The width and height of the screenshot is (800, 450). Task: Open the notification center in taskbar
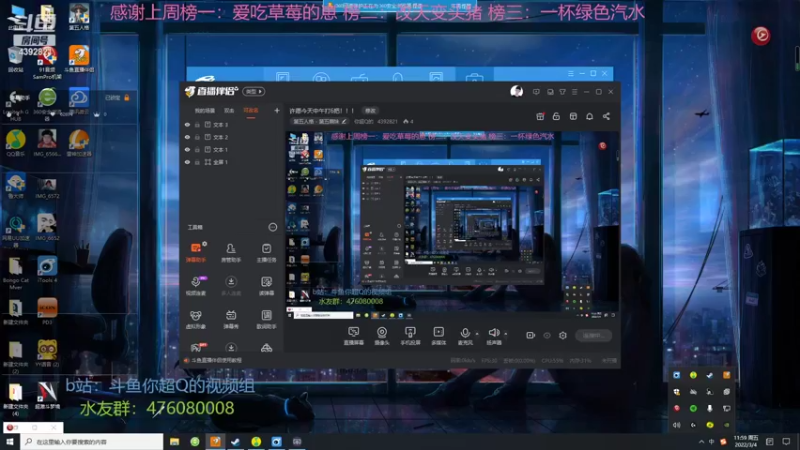(x=786, y=442)
